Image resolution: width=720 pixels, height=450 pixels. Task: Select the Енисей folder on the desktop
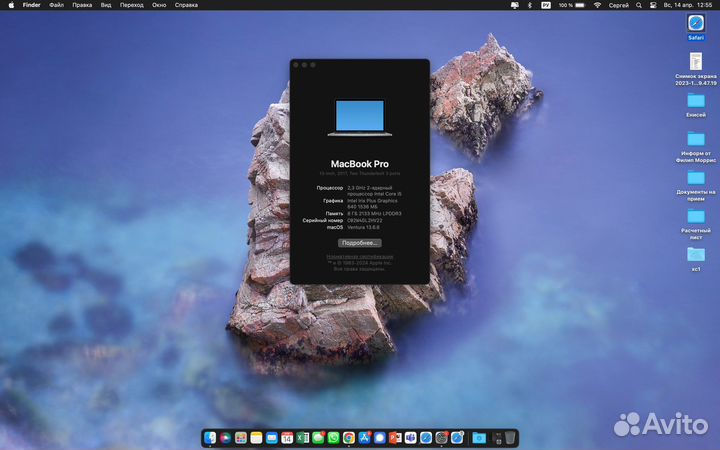point(696,105)
